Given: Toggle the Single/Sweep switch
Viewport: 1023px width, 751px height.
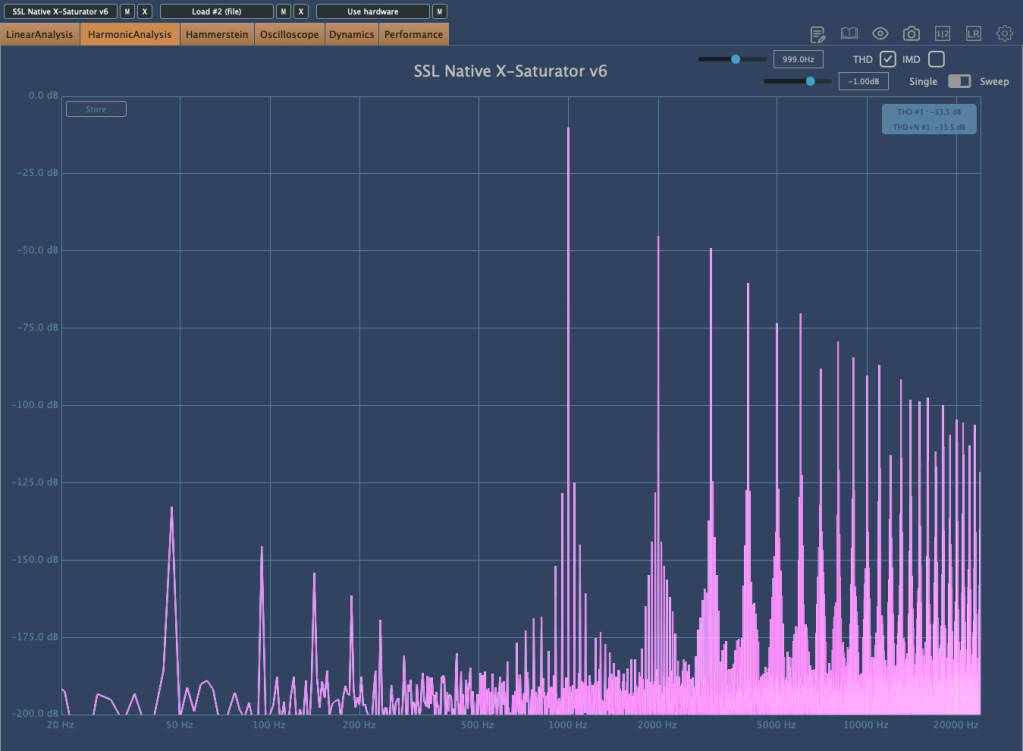Looking at the screenshot, I should click(959, 81).
